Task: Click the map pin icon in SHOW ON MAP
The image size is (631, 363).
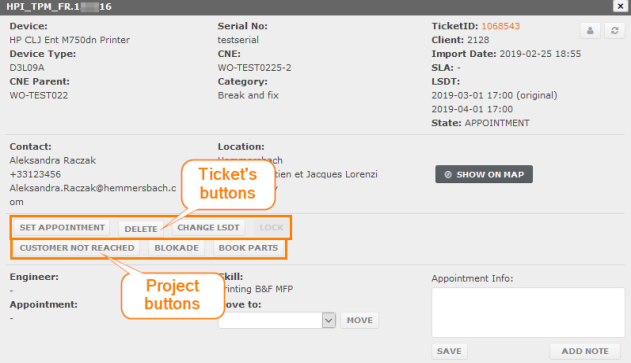Action: coord(448,175)
